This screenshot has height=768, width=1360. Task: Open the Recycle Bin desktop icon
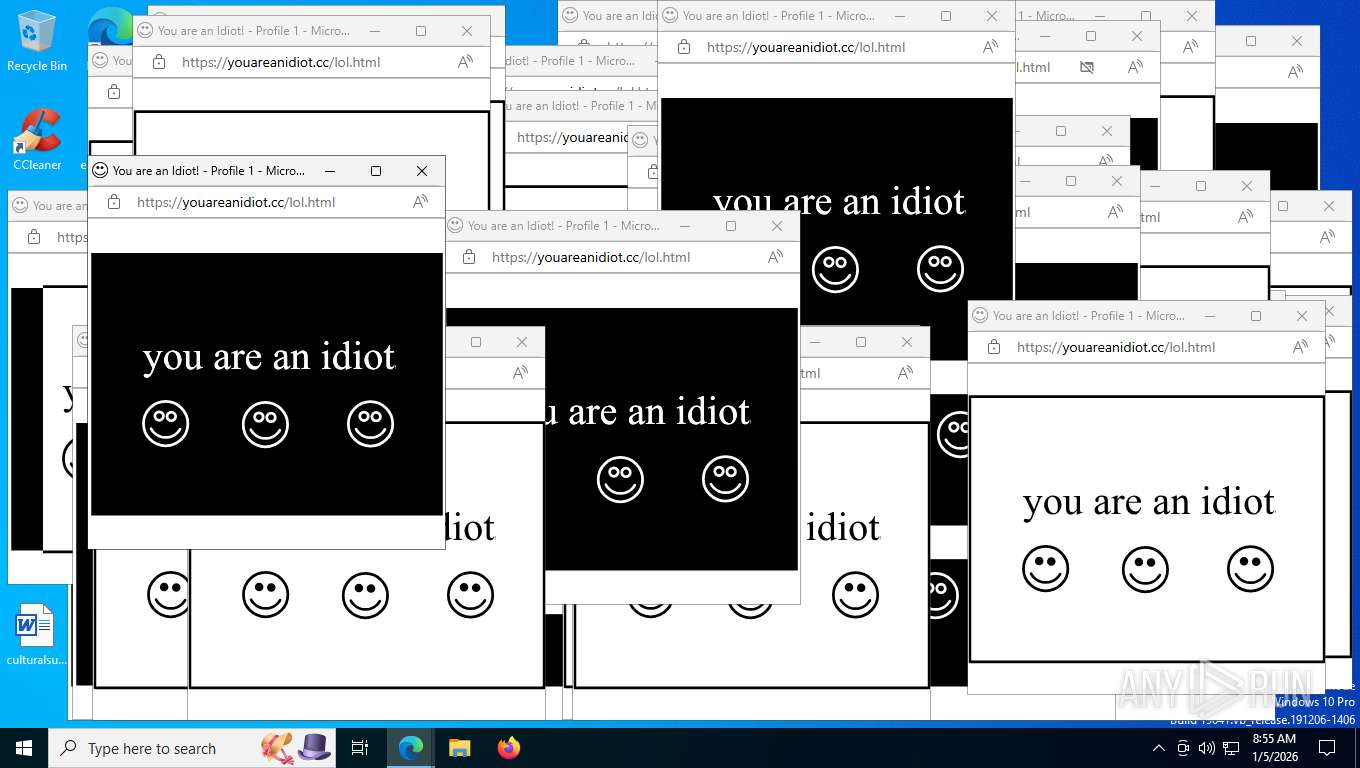(x=37, y=42)
